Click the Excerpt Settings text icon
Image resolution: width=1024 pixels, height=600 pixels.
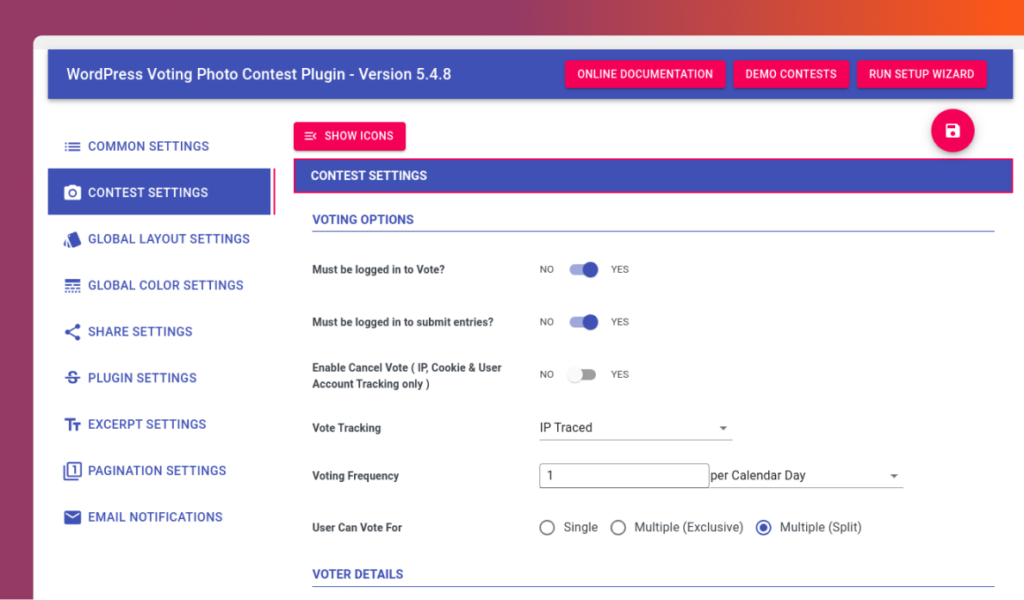(72, 425)
